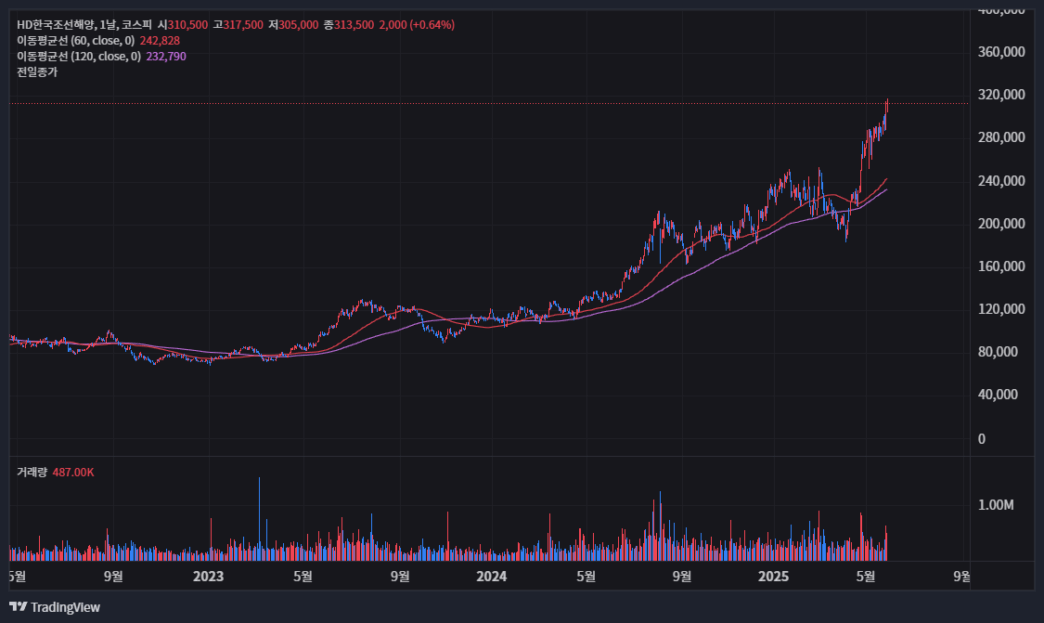Click the 232,790 moving average value
The width and height of the screenshot is (1044, 623).
click(x=166, y=57)
